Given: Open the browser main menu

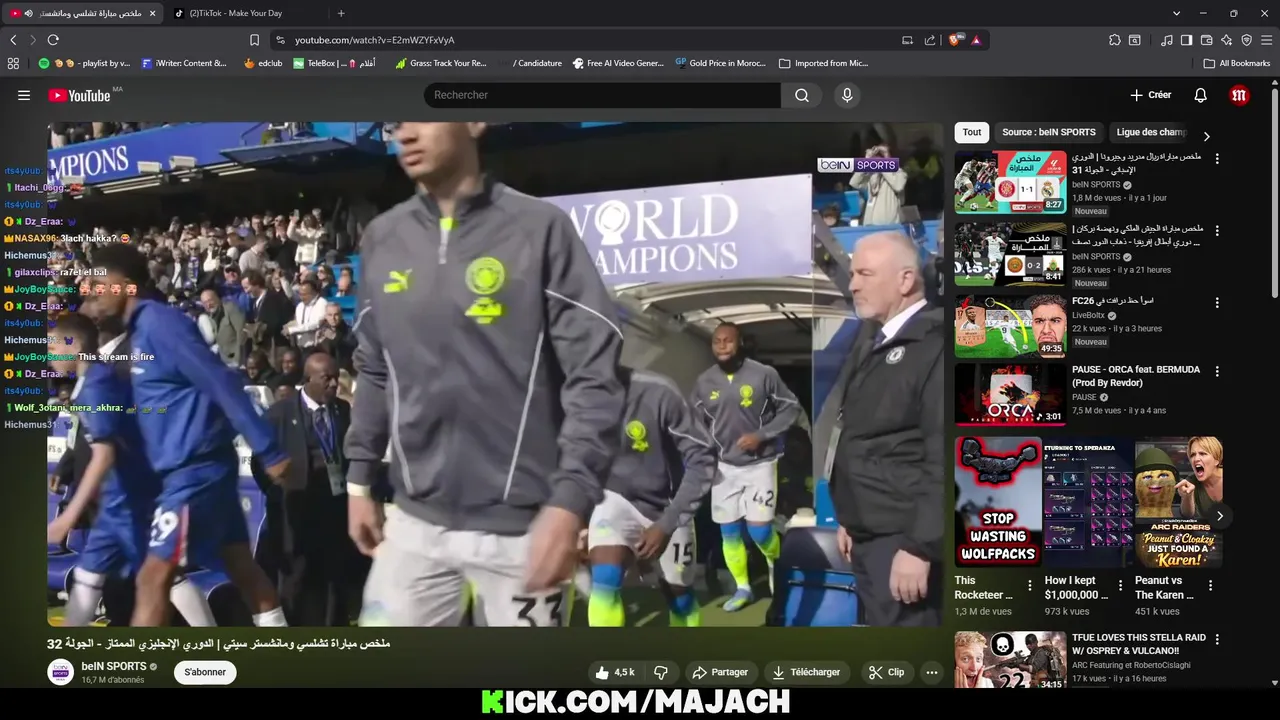Looking at the screenshot, I should (1266, 40).
